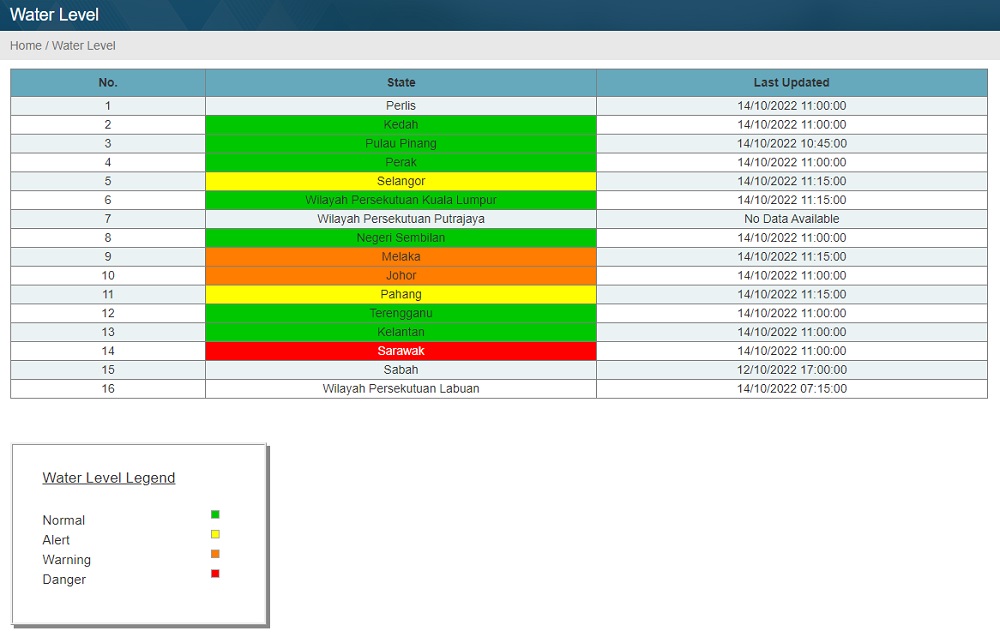Image resolution: width=1000 pixels, height=637 pixels.
Task: Click Kuala Lumpur's 11:15:00 timestamp
Action: 791,200
